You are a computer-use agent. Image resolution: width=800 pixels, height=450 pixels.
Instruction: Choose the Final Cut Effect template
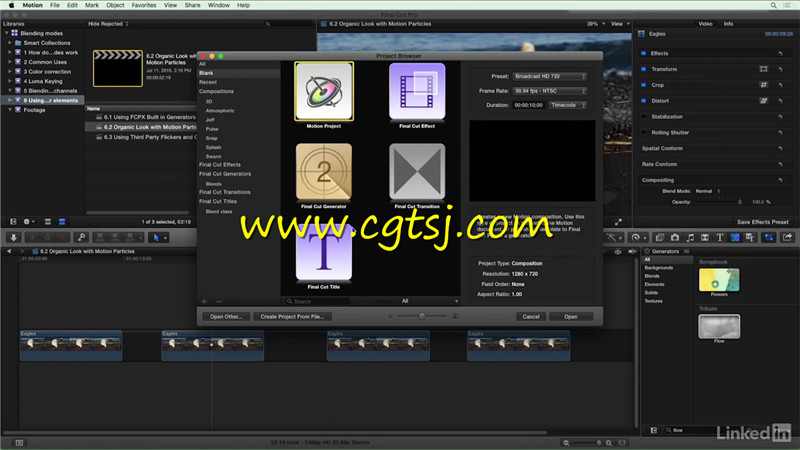[x=417, y=91]
